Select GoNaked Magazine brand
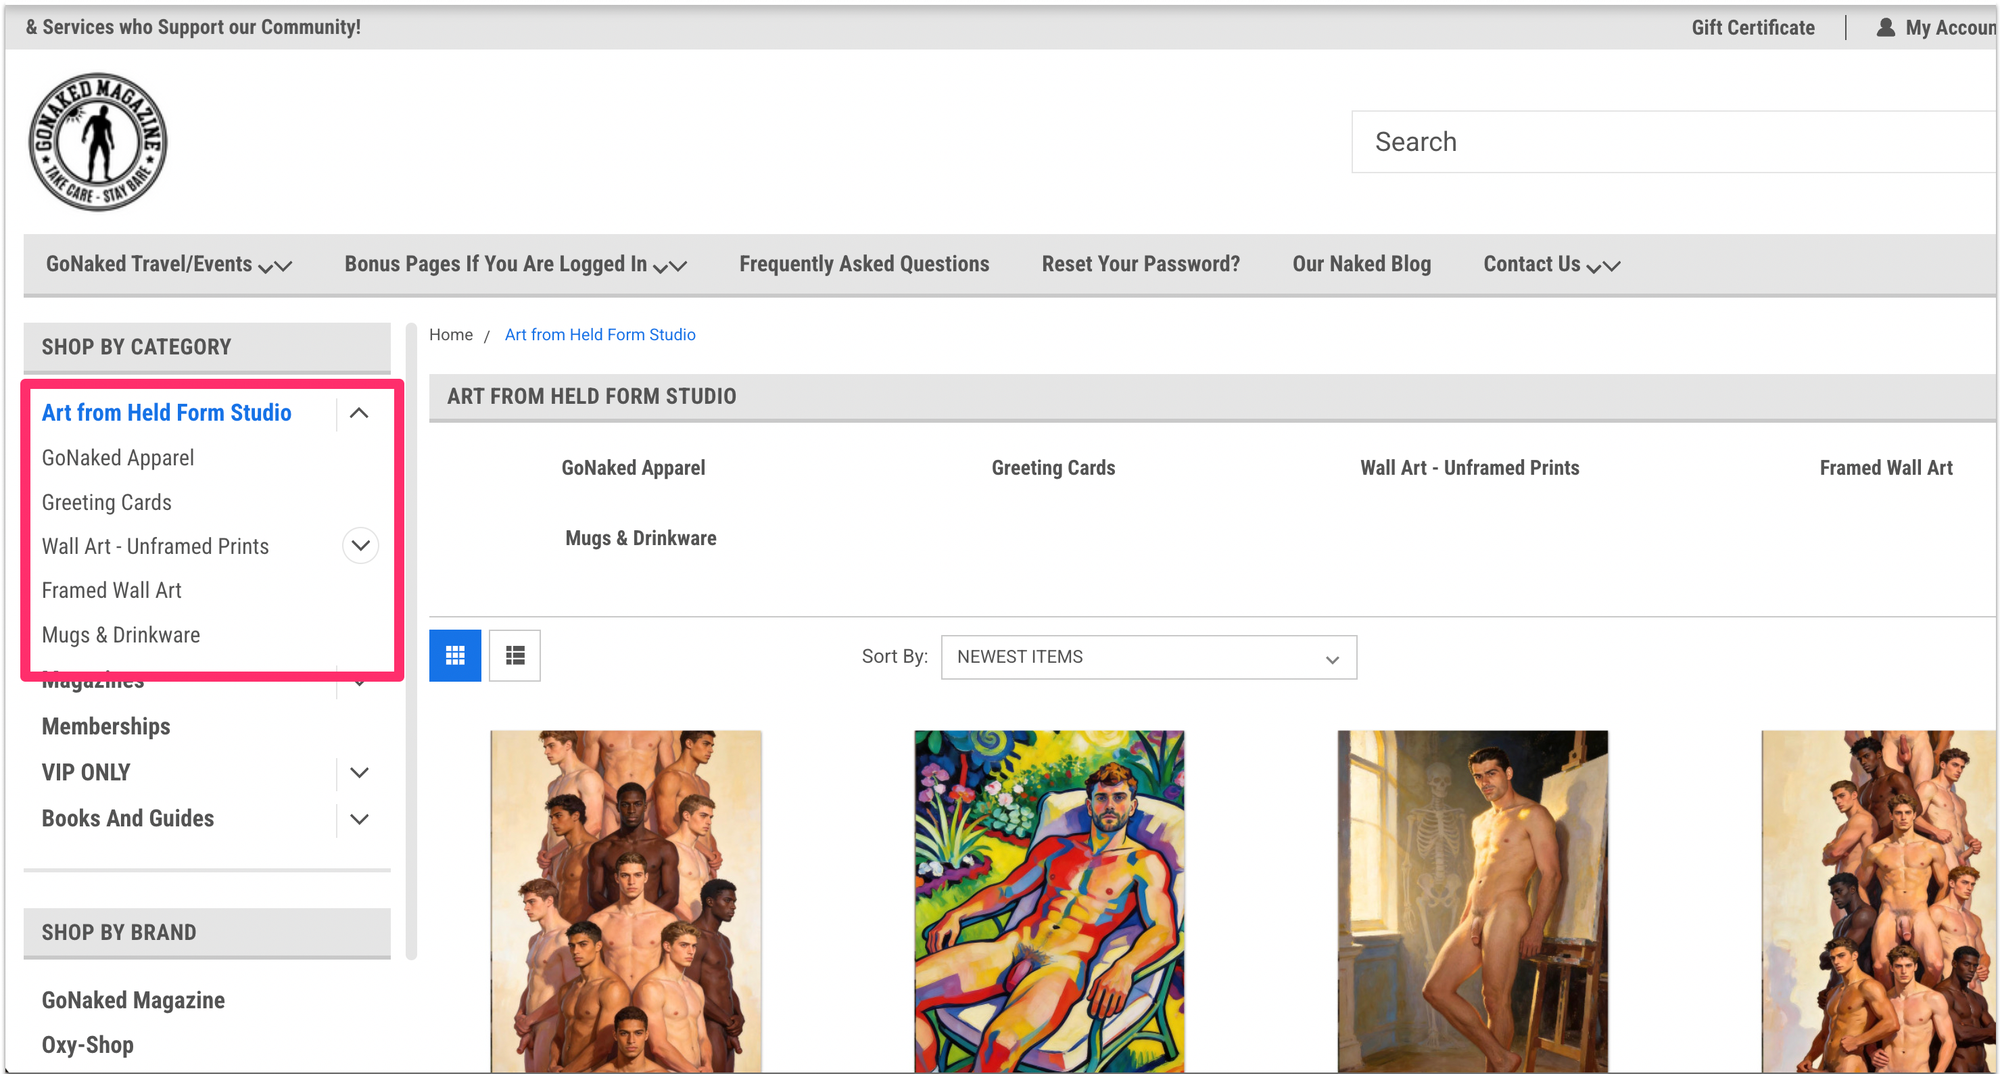This screenshot has width=2000, height=1074. click(x=133, y=1000)
